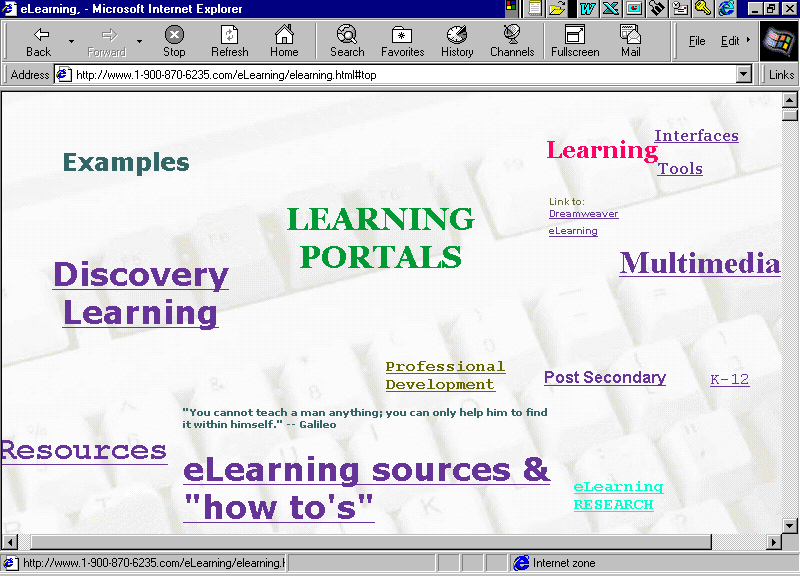Screen dimensions: 800x576
Task: Click the page icon in the address bar
Action: coord(63,74)
